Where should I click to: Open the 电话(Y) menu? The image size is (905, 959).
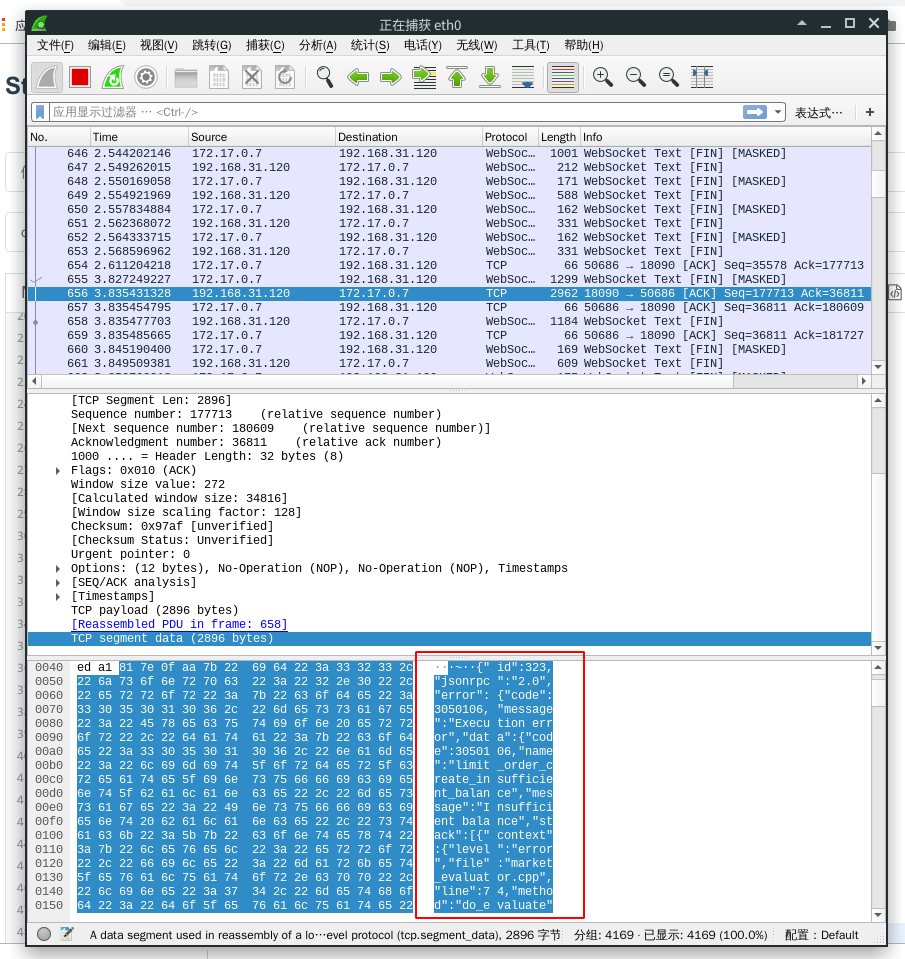click(x=423, y=45)
